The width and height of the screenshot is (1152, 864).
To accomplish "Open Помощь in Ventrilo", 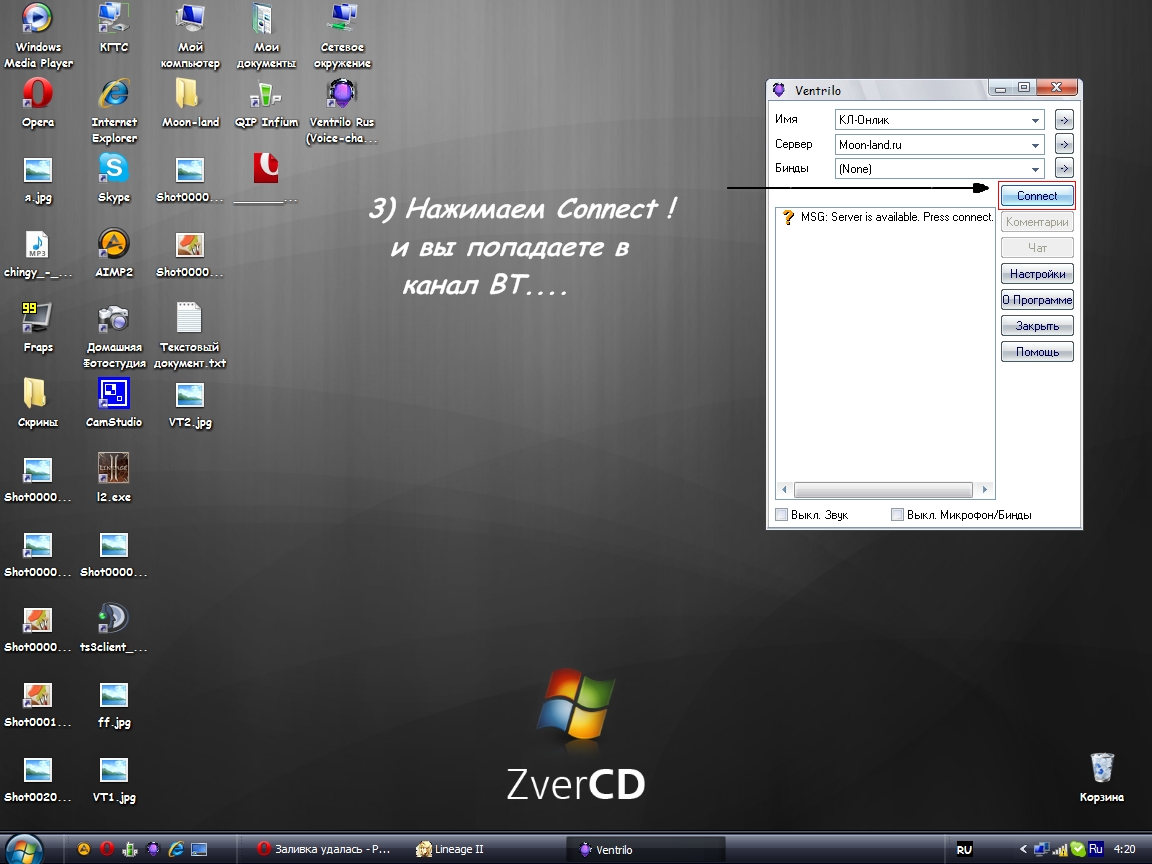I will pyautogui.click(x=1037, y=352).
